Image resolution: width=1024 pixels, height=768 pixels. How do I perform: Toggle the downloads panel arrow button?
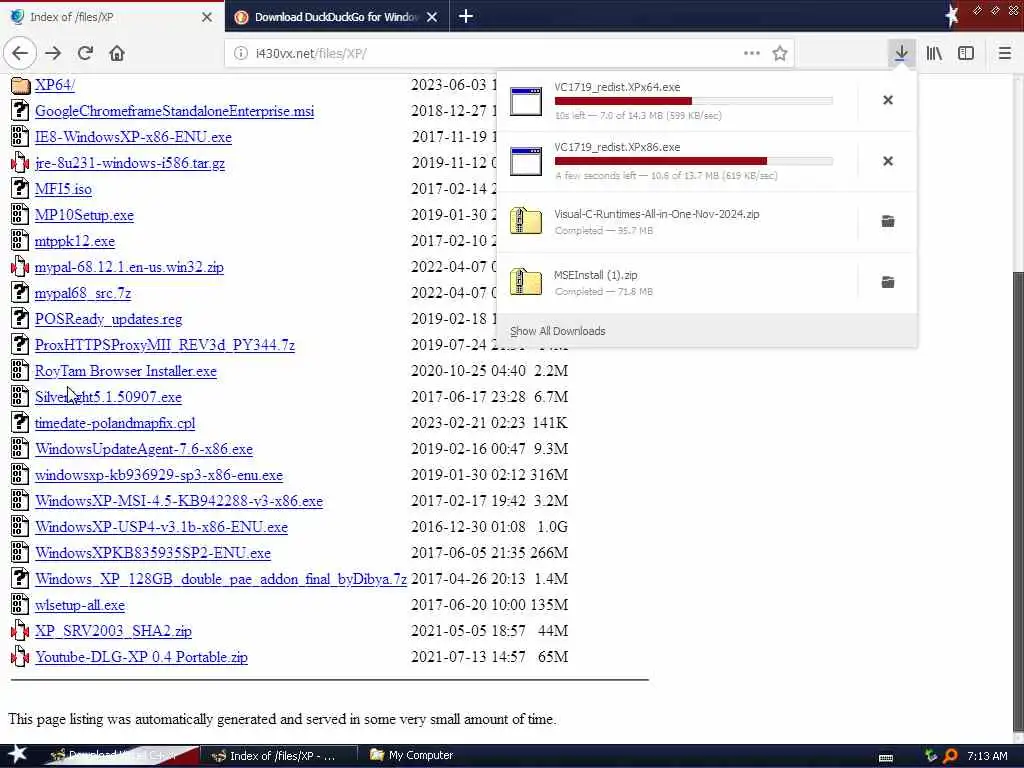[x=901, y=53]
